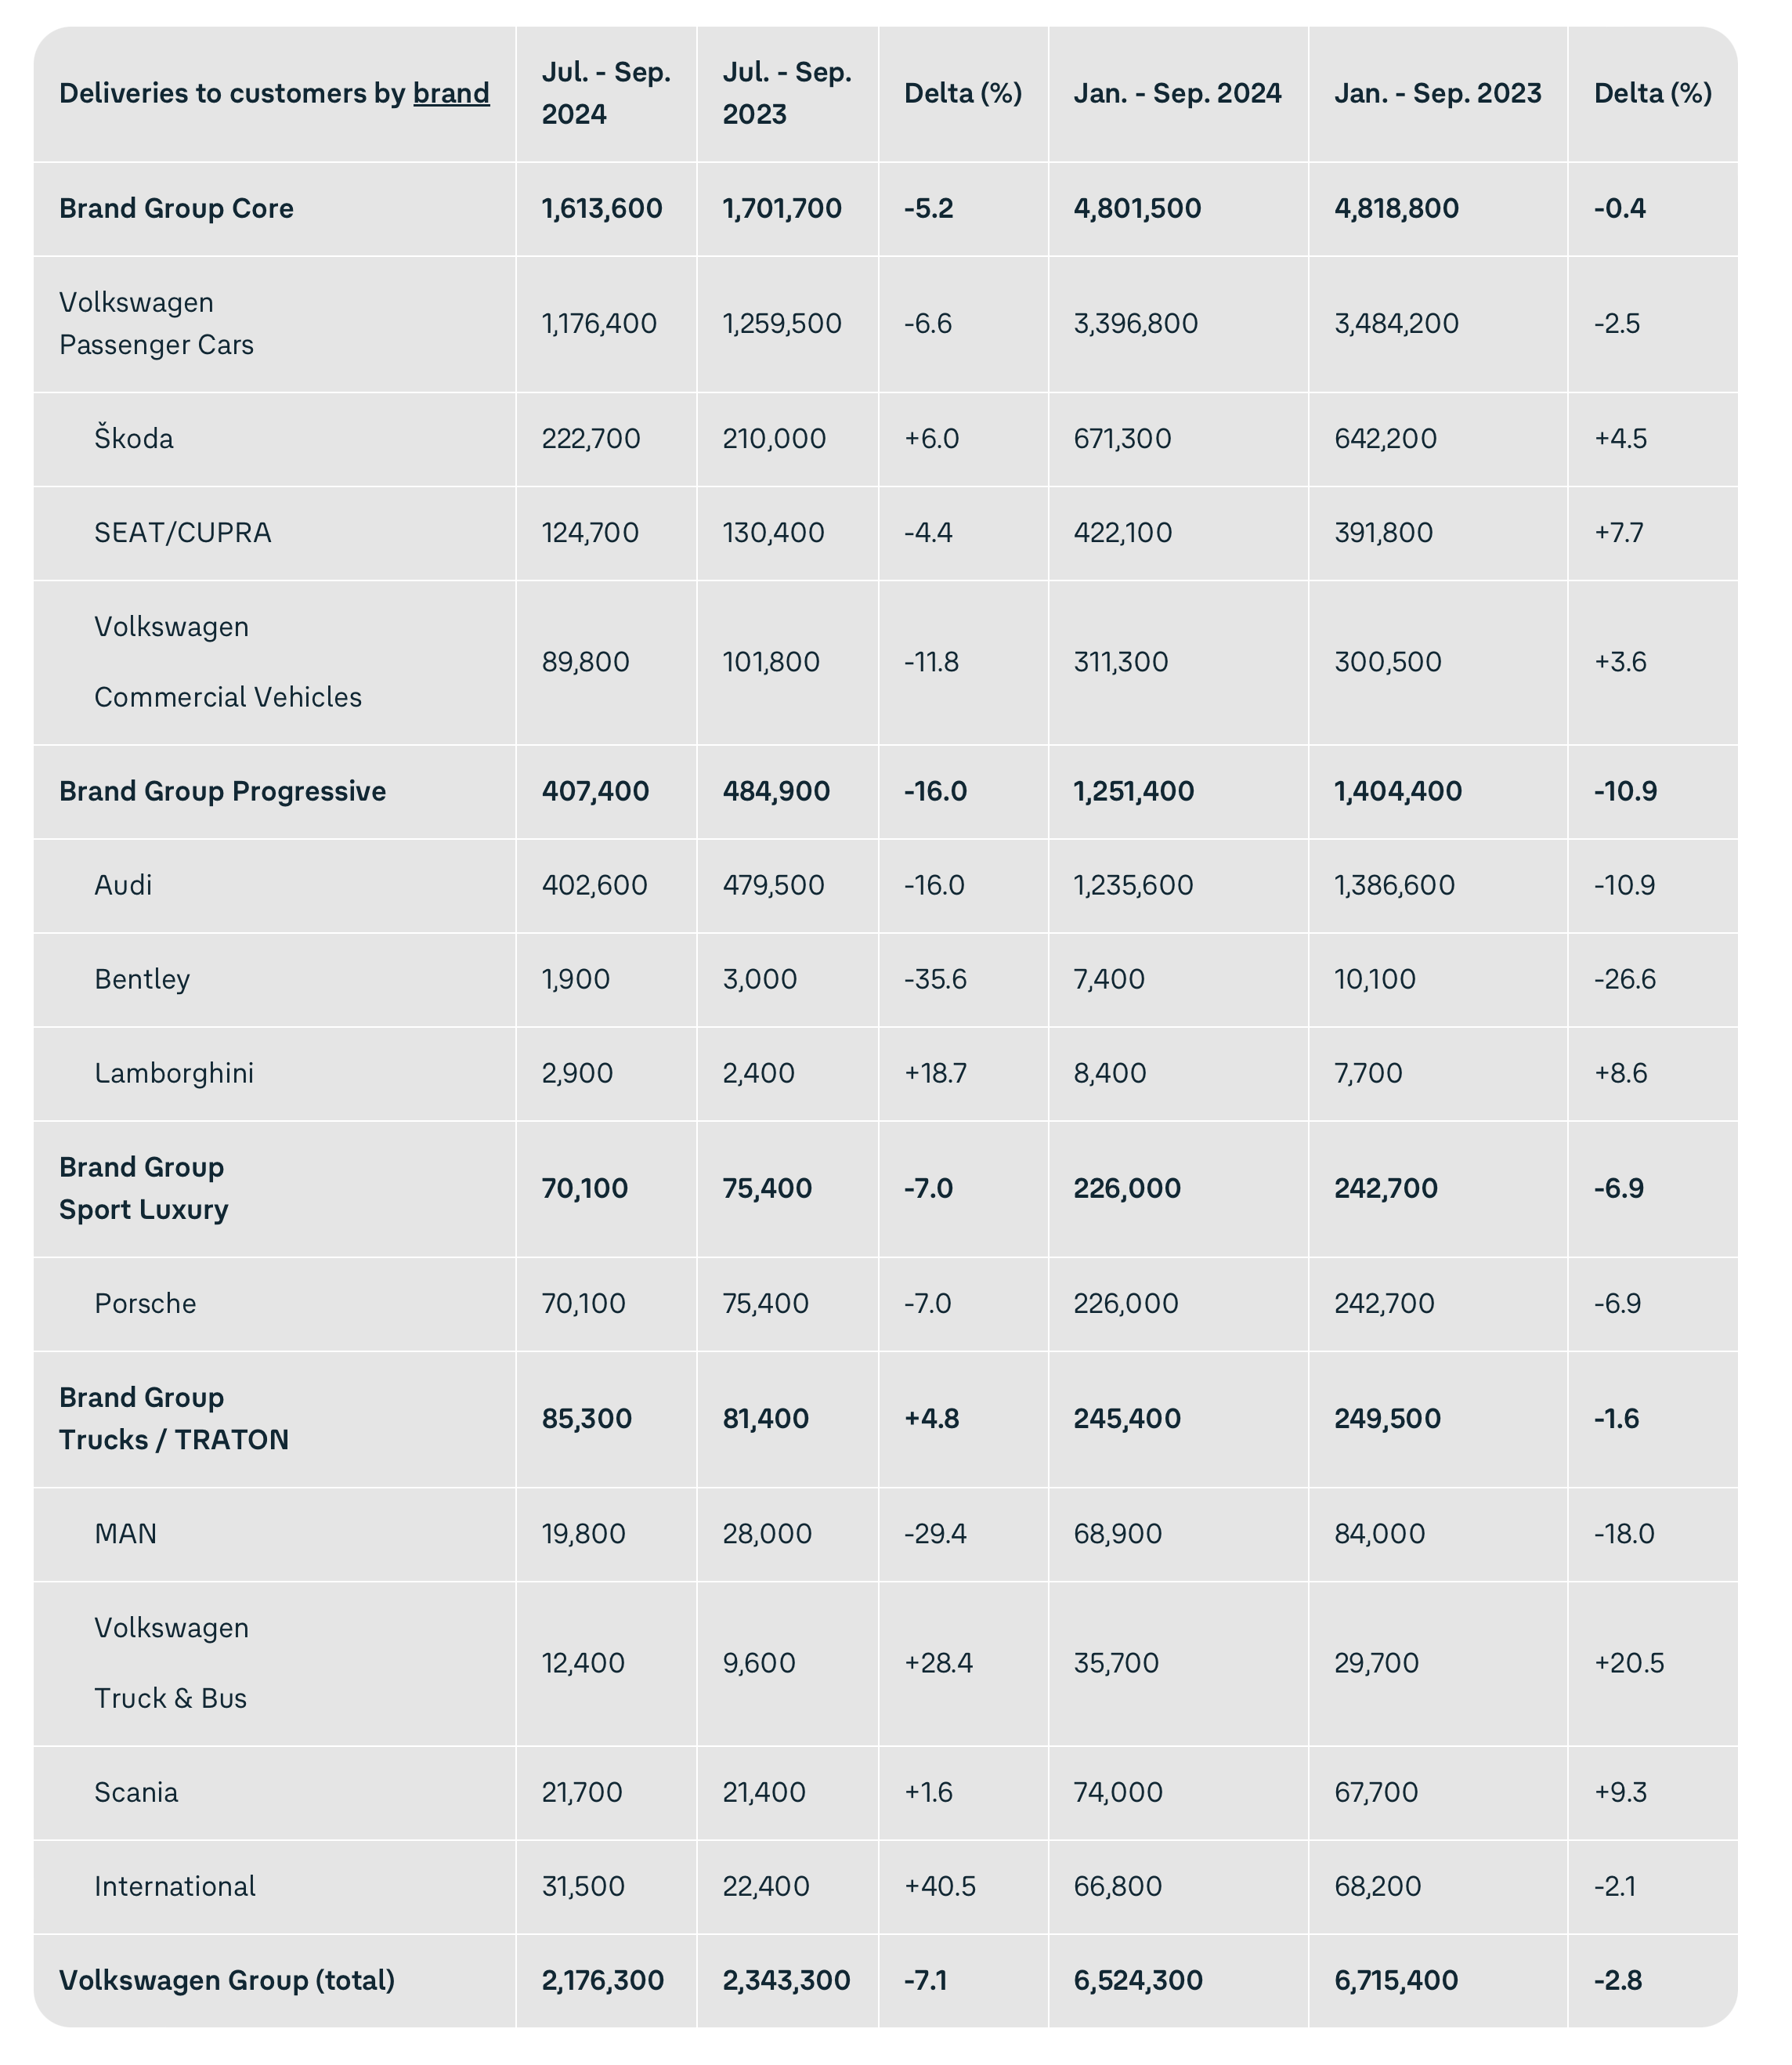Select the "Brand Group Trucks / TRATON" label
This screenshot has width=1792, height=2065.
[x=173, y=1418]
